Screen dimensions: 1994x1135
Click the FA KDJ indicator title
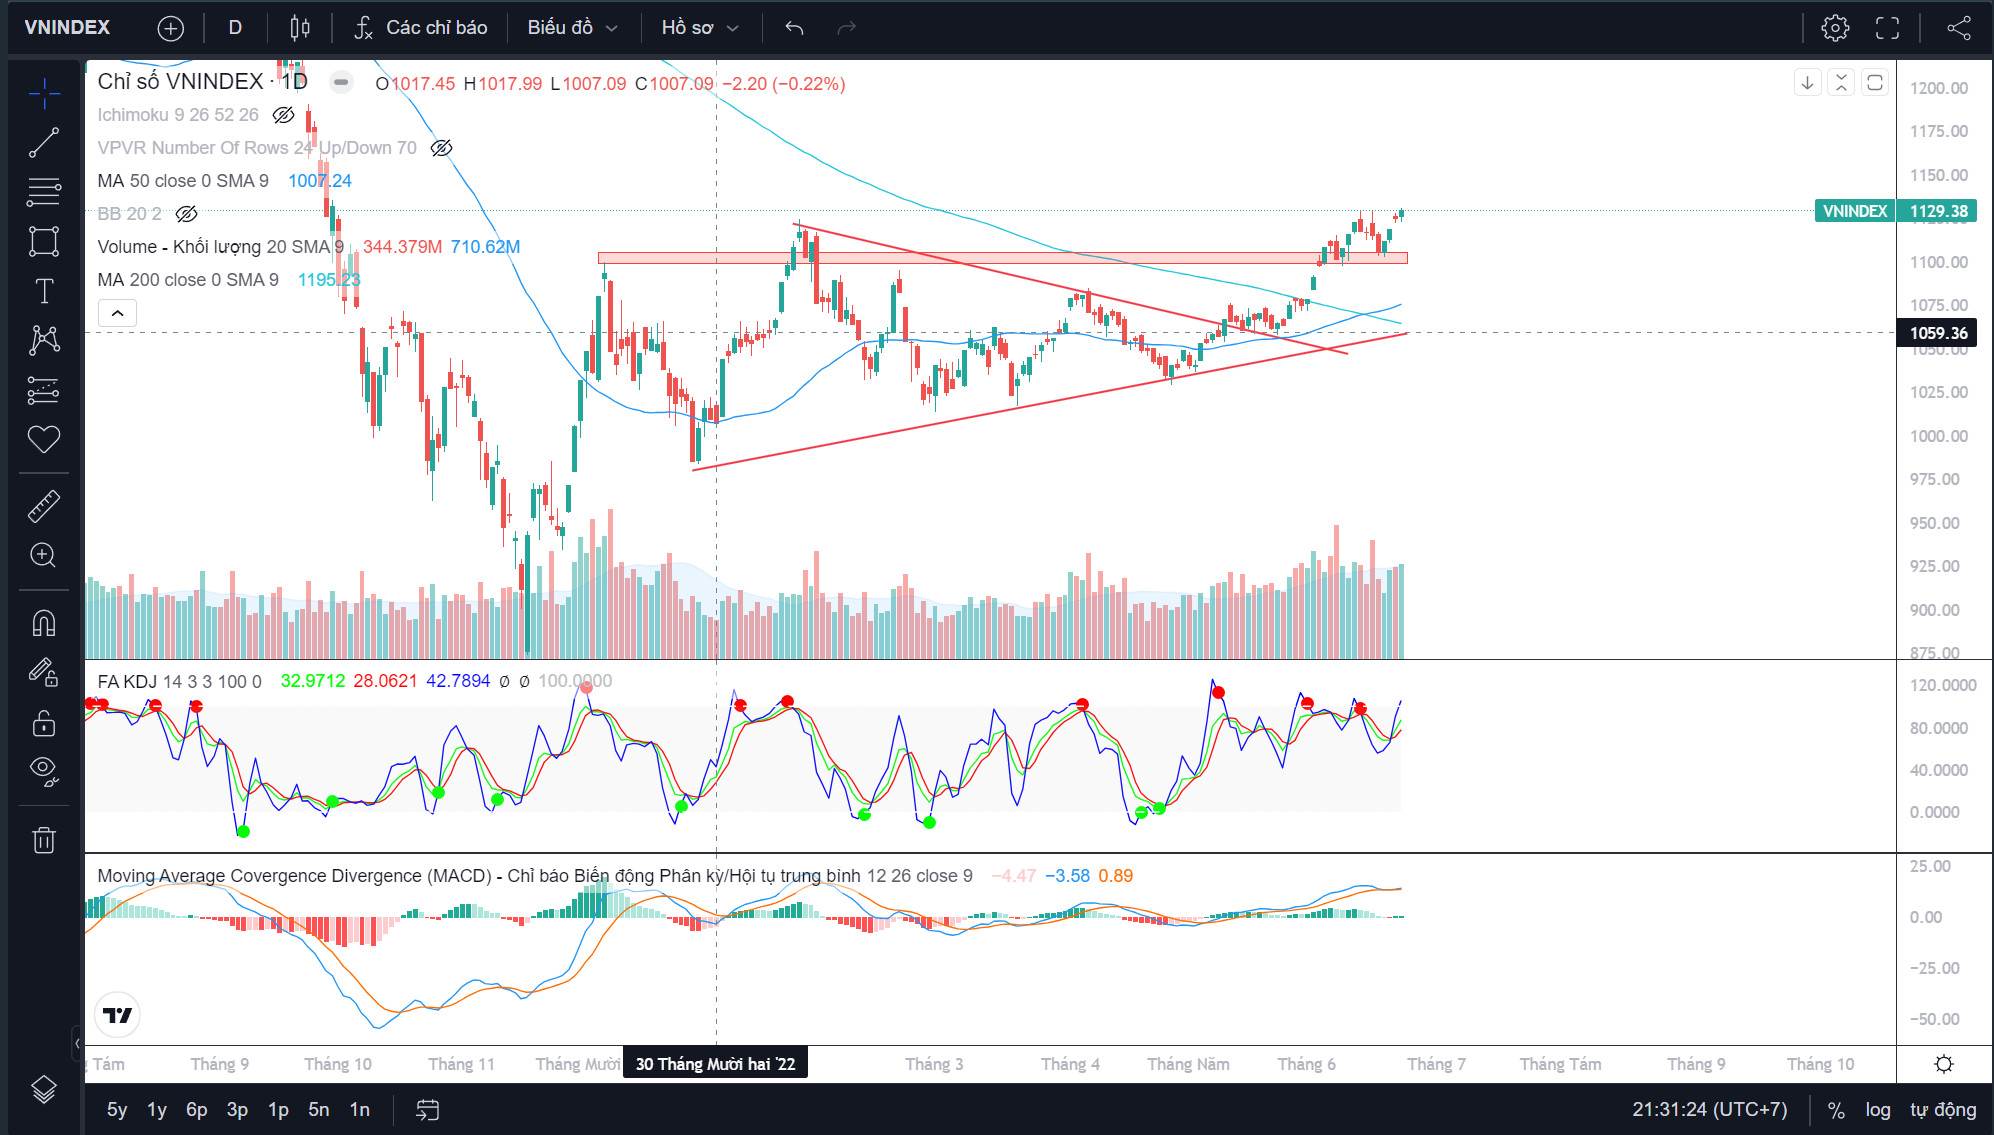127,681
